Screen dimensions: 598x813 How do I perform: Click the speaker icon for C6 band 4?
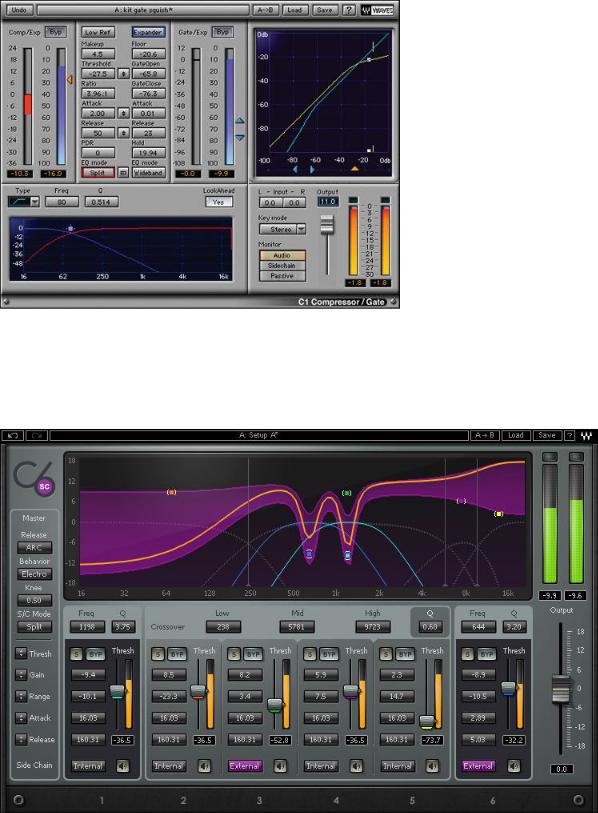(x=356, y=766)
